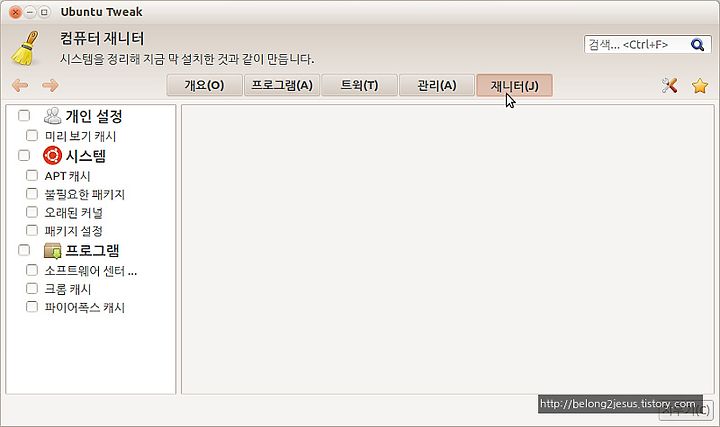Go to the 트윅(T) tab
The height and width of the screenshot is (427, 720).
360,85
